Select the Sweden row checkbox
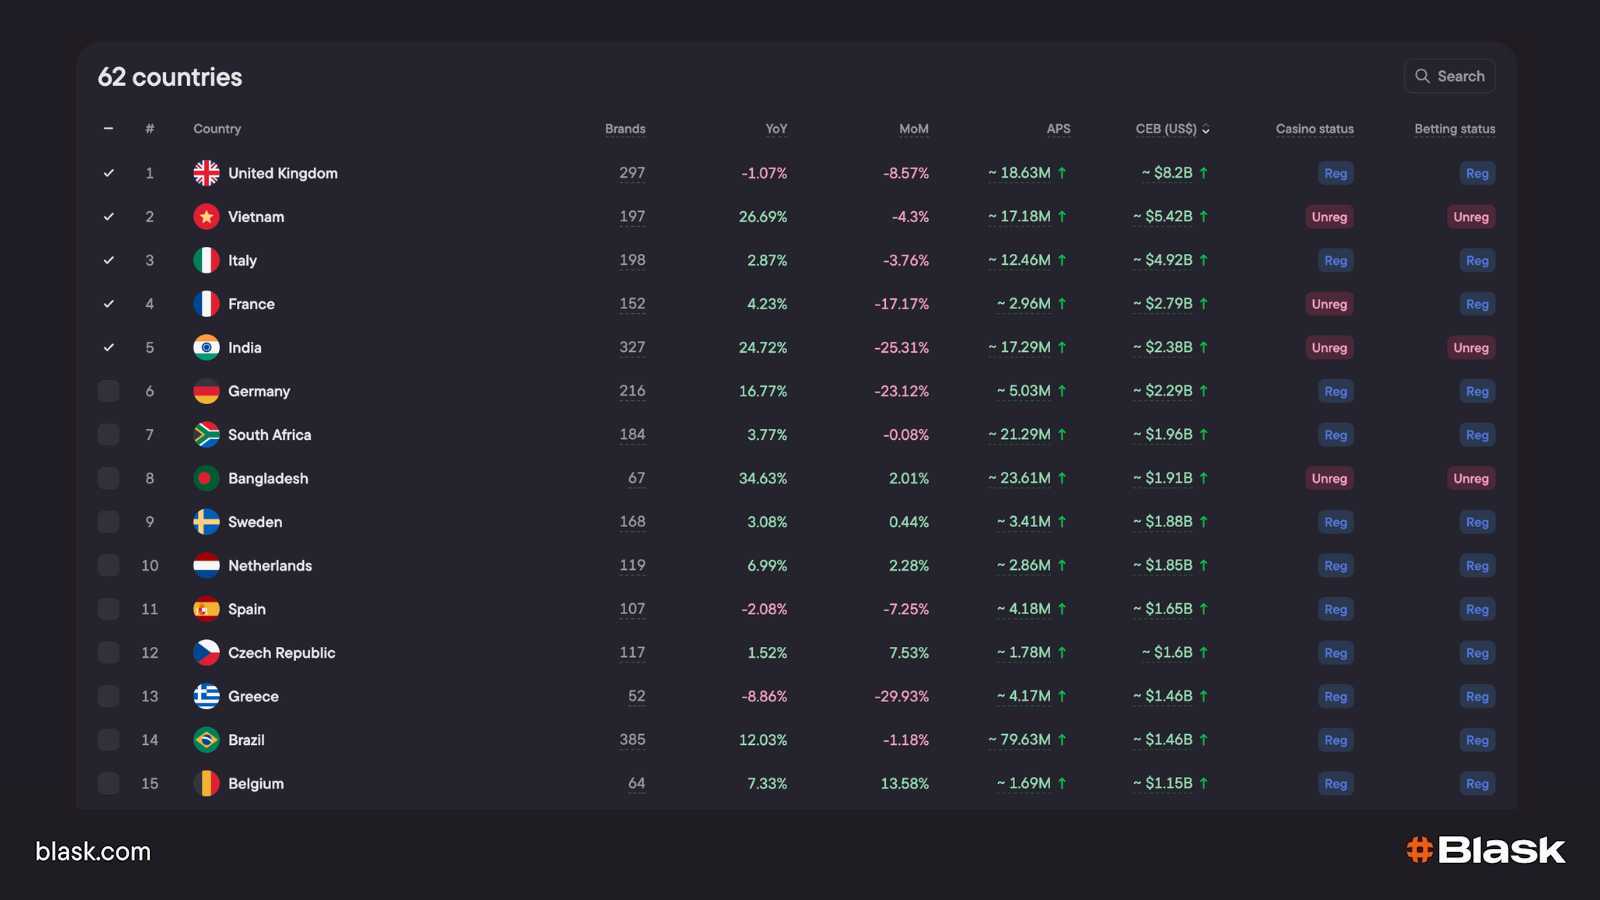The image size is (1600, 900). point(108,522)
